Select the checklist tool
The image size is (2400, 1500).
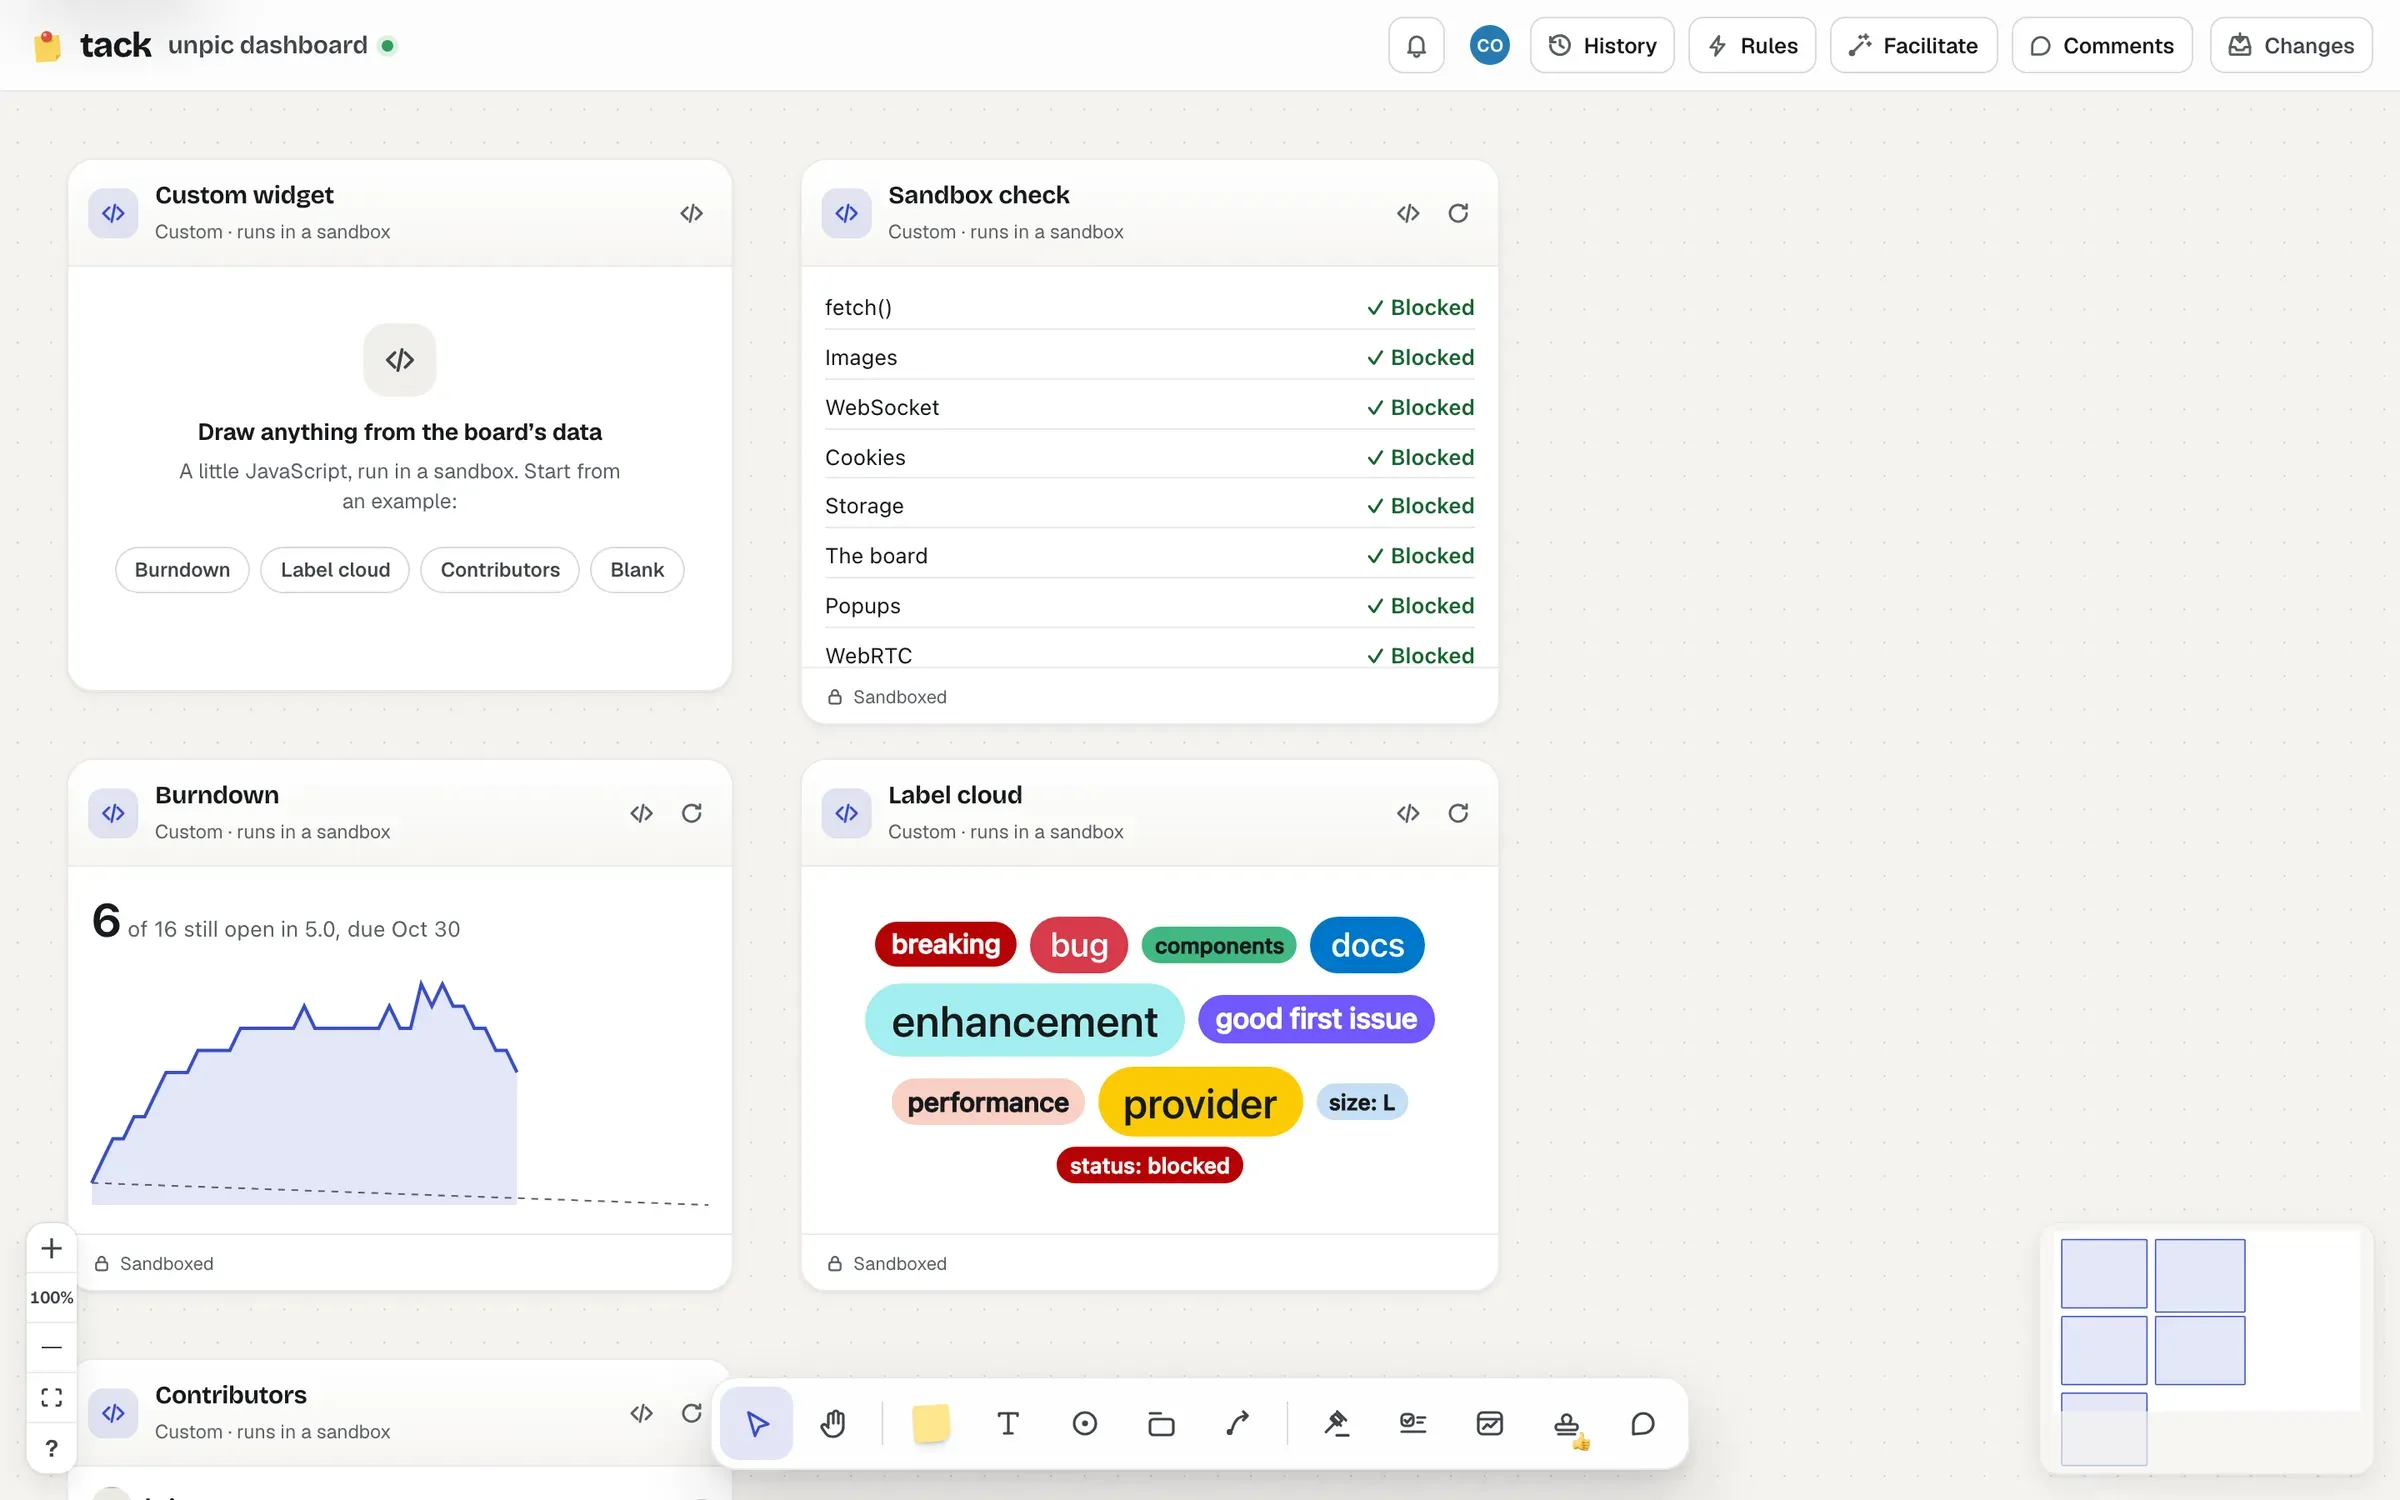click(x=1413, y=1423)
